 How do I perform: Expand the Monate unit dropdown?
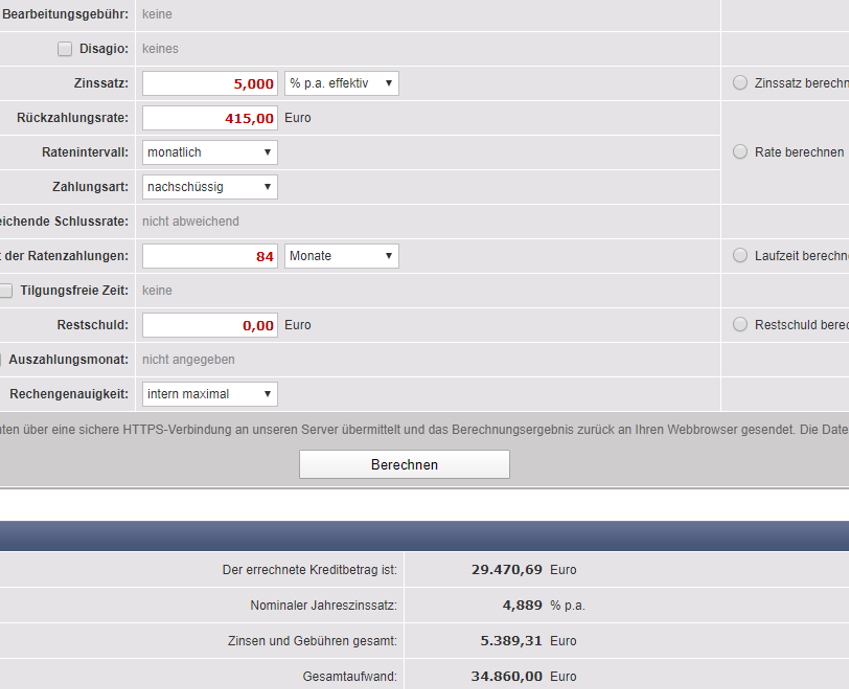(341, 256)
